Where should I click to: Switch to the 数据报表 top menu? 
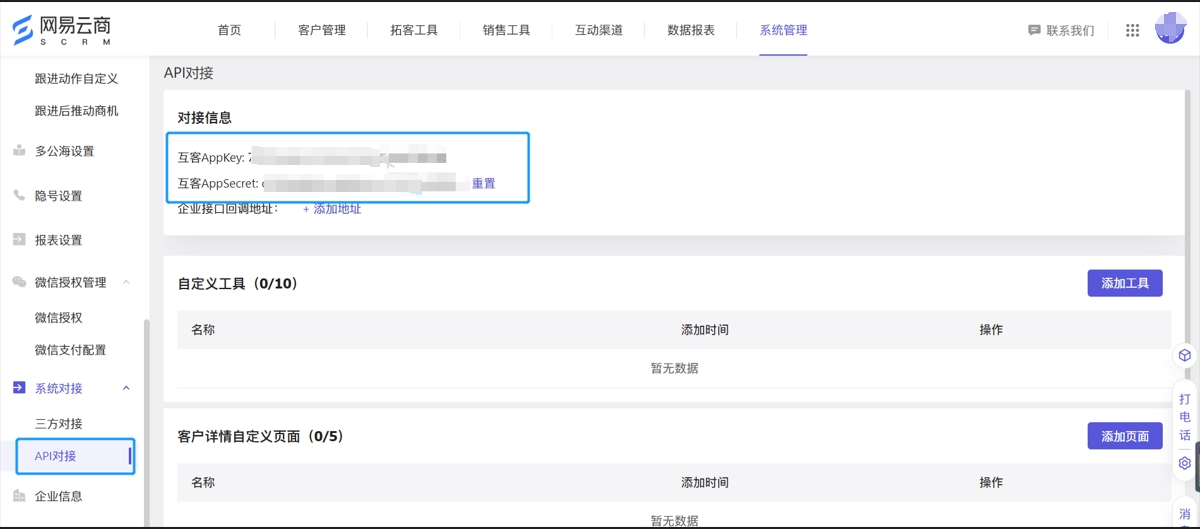coord(691,30)
